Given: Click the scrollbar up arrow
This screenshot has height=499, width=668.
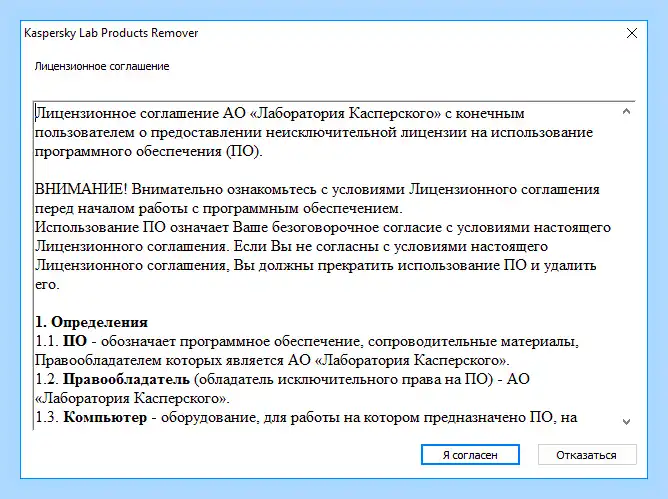Looking at the screenshot, I should tap(626, 112).
